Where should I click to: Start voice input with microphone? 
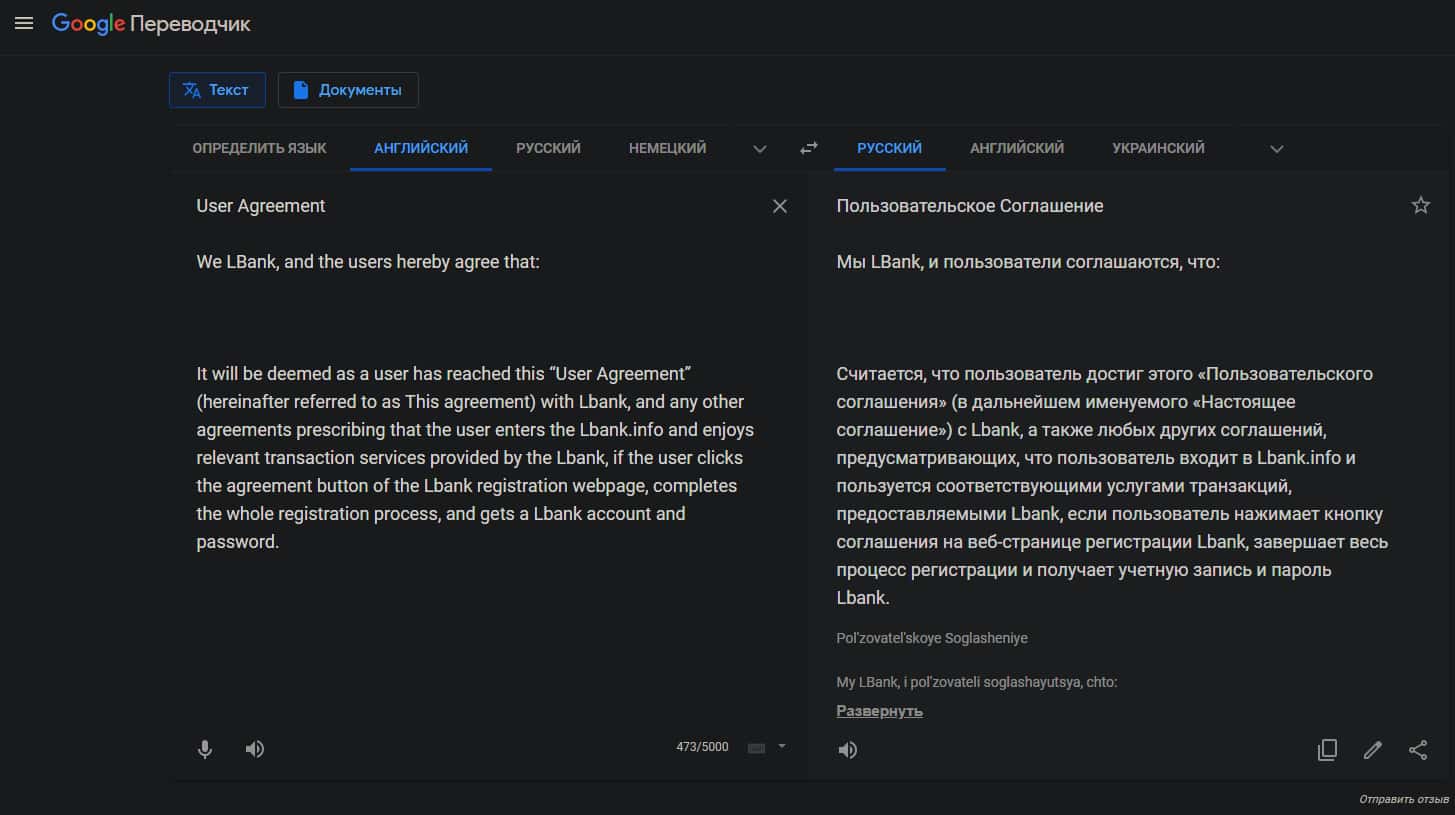(x=205, y=749)
